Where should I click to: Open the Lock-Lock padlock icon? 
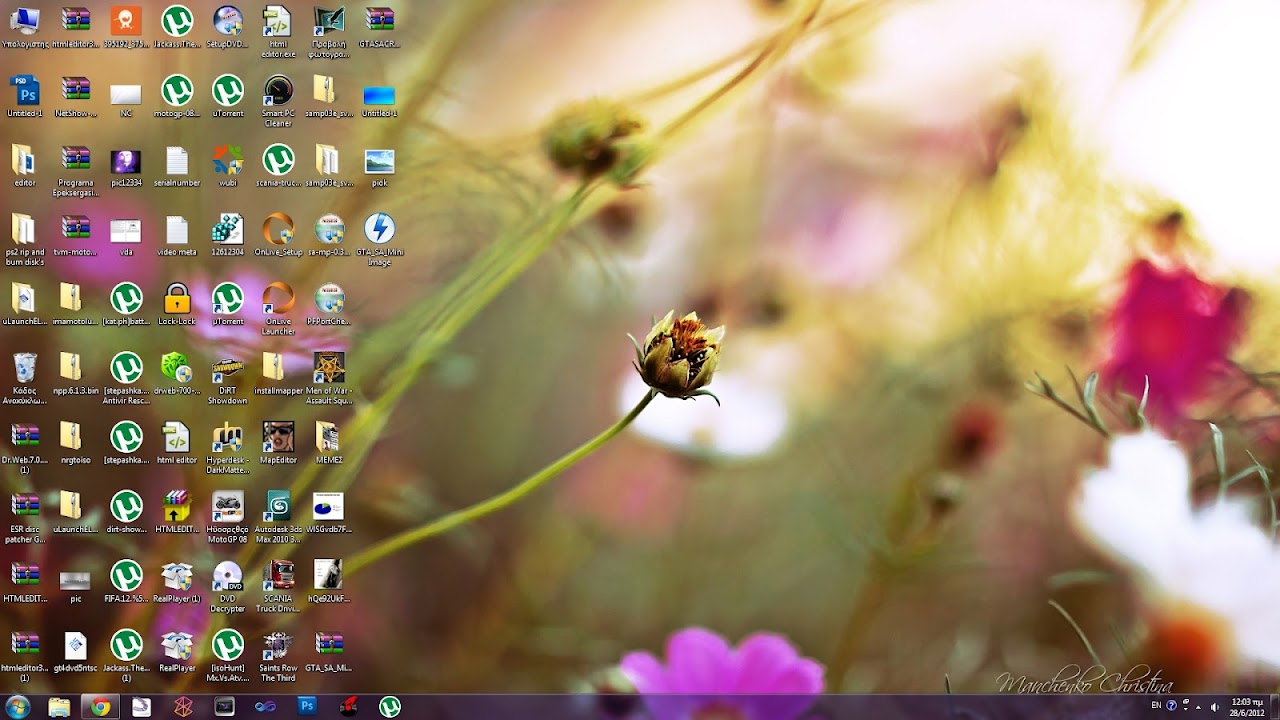176,305
